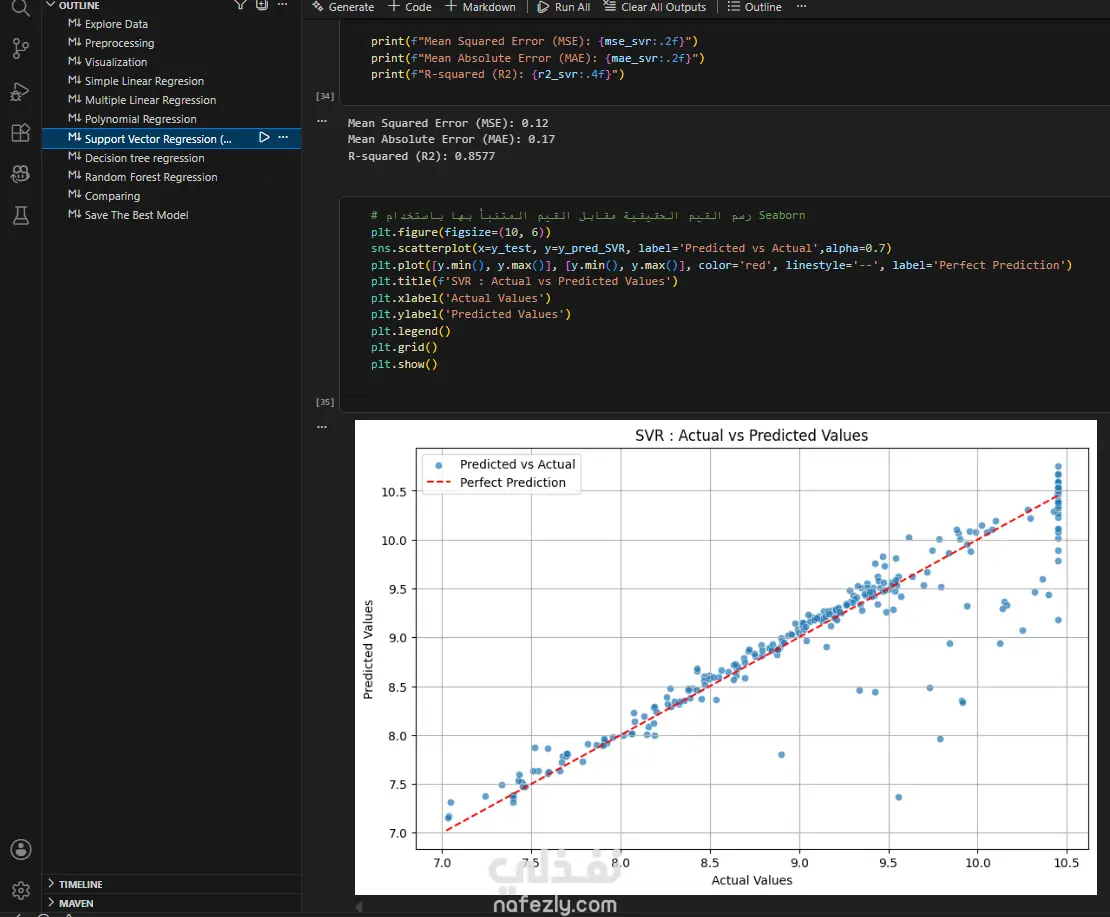
Task: Open the Manage settings gear
Action: [x=21, y=890]
